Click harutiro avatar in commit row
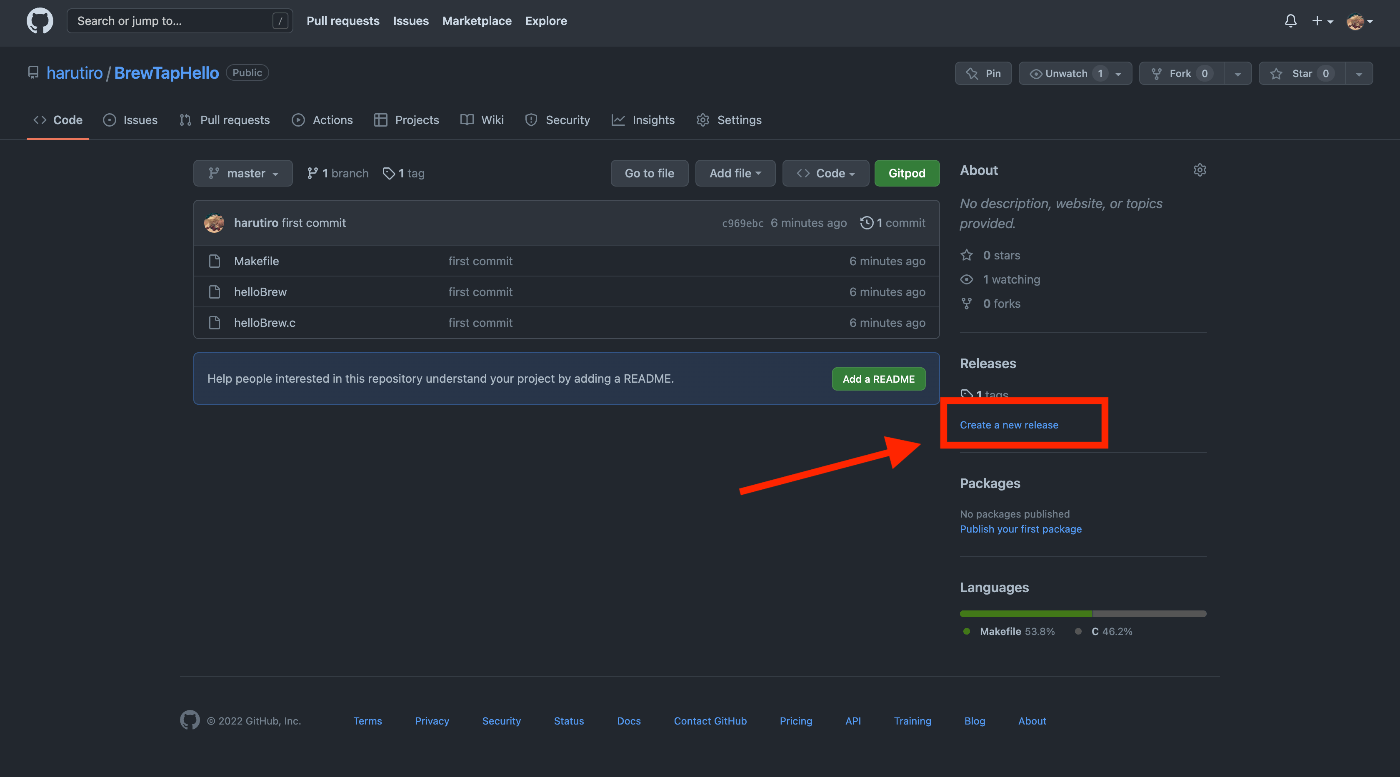The image size is (1400, 777). [214, 223]
